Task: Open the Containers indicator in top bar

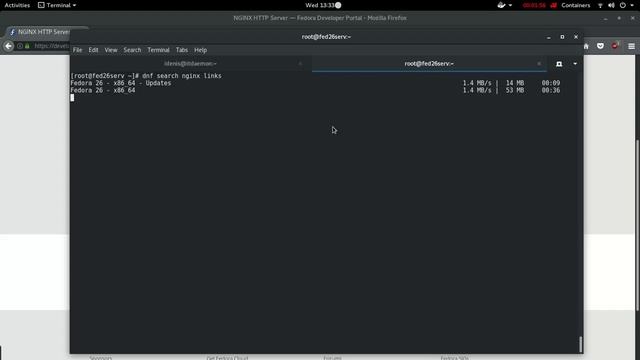Action: (x=576, y=5)
